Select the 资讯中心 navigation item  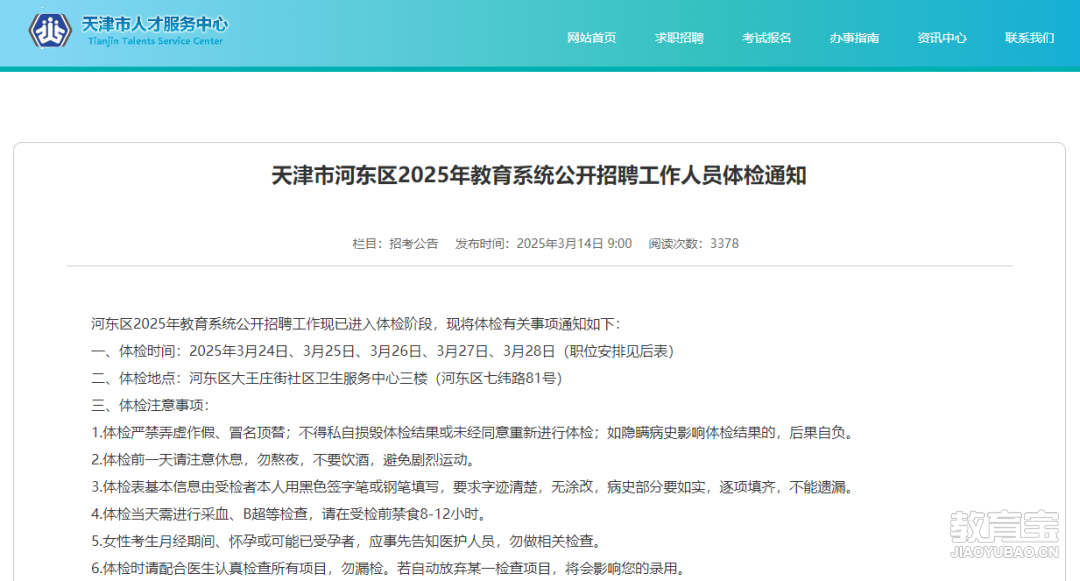(942, 38)
